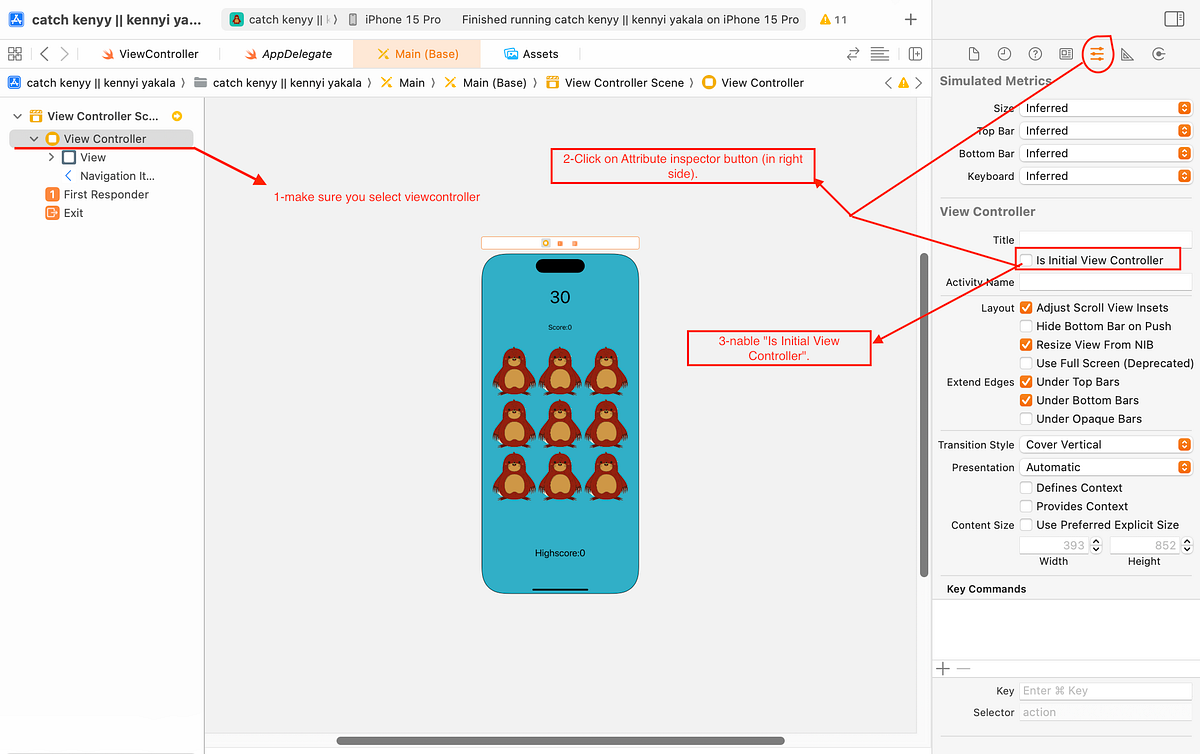Open the code review arrows icon

click(853, 54)
